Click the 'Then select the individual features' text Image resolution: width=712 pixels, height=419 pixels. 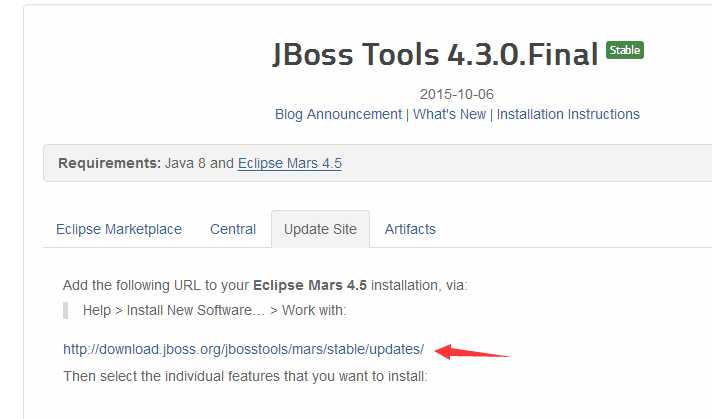(245, 376)
